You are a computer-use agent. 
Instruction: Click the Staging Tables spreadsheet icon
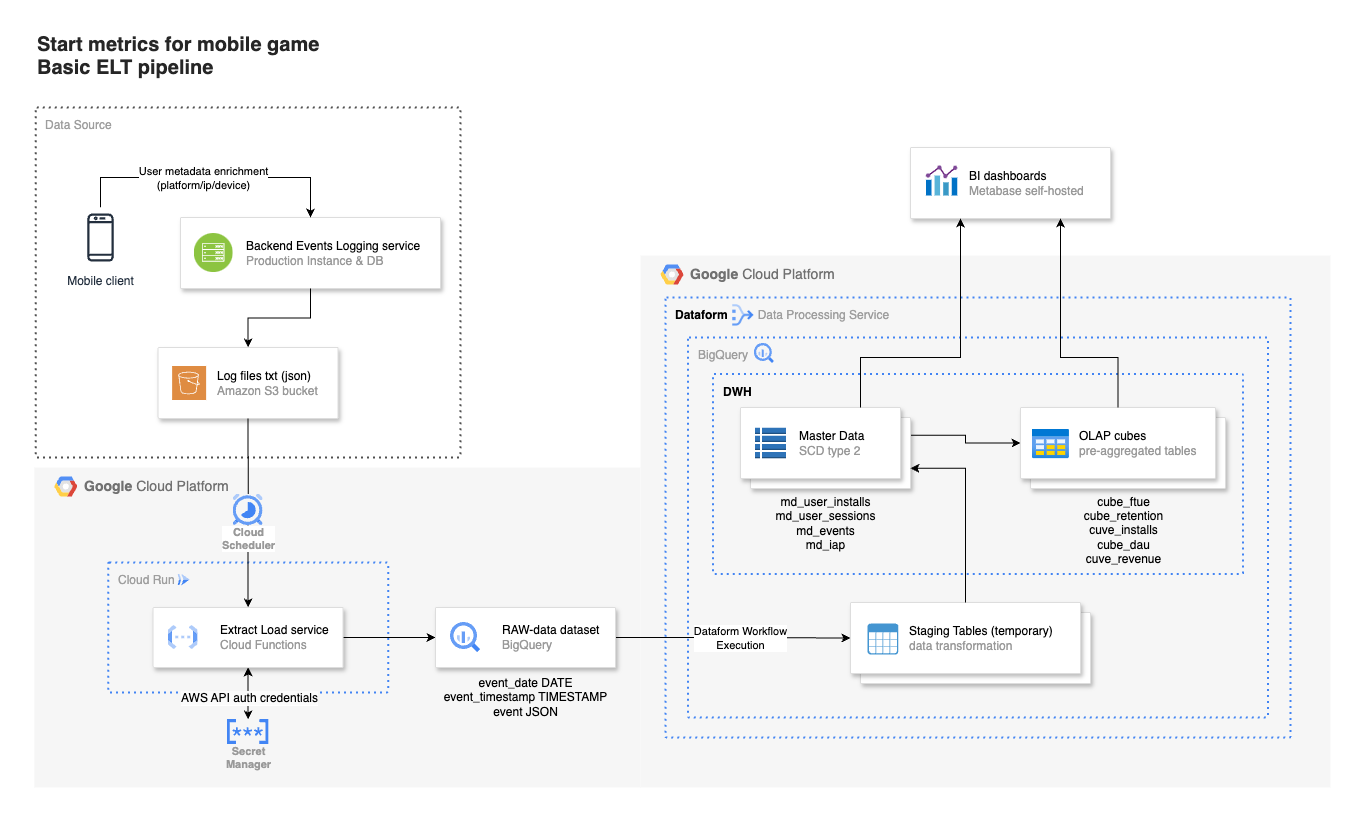pos(883,638)
